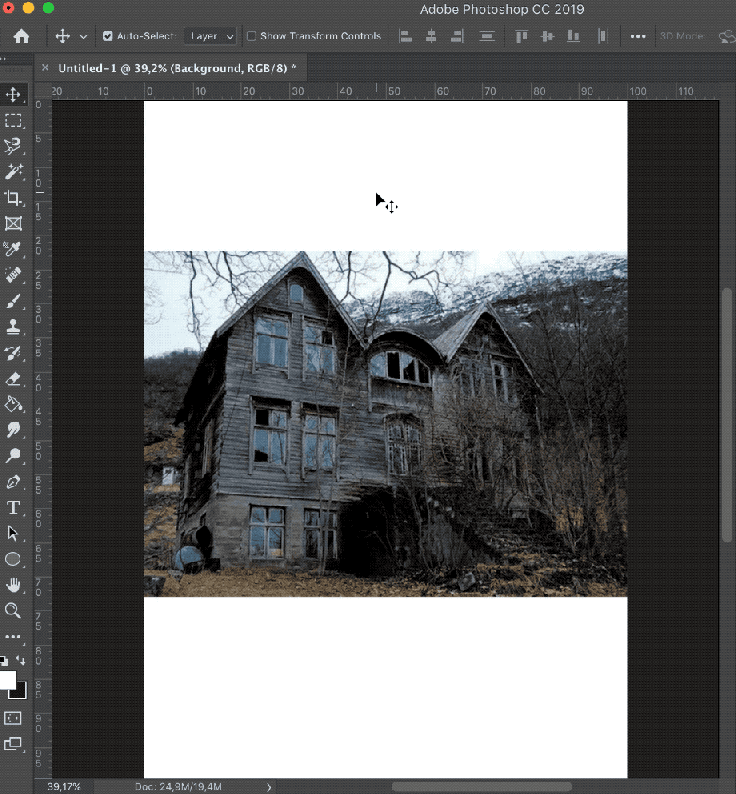Select the Zoom magnifier tool
Screen dimensions: 736x794
[14, 610]
